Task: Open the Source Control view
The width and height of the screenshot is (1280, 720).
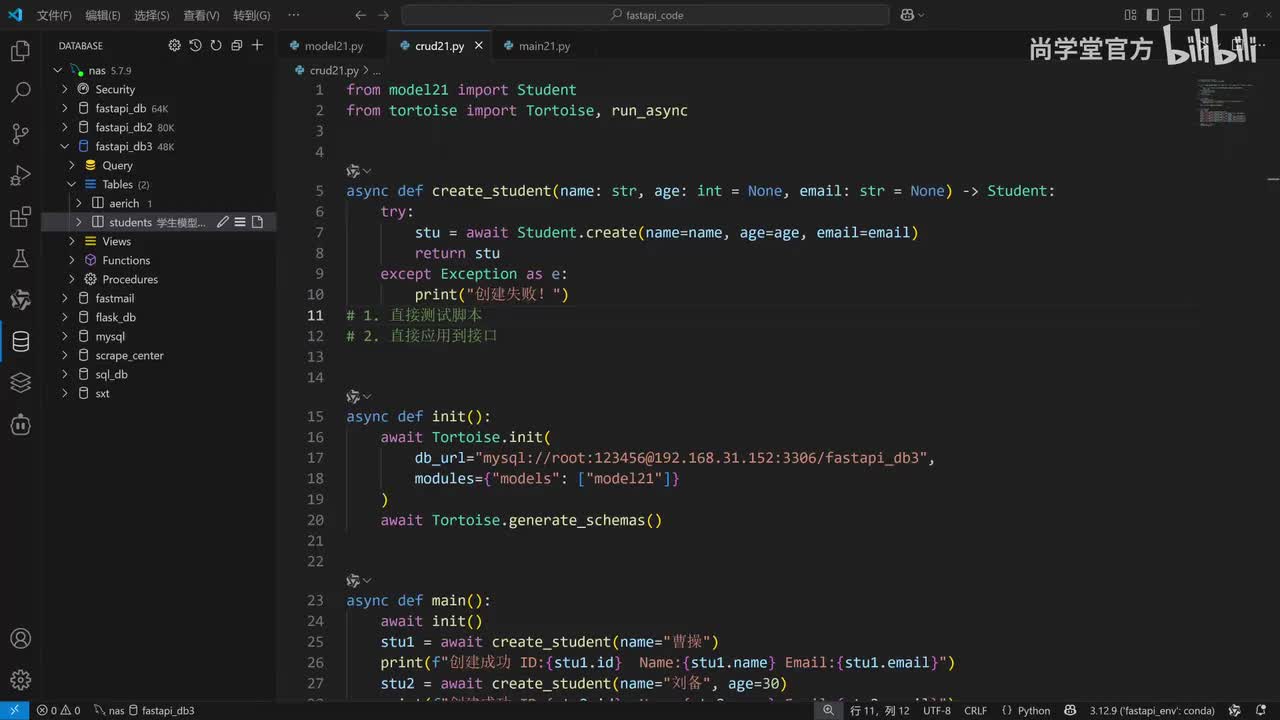Action: (x=20, y=134)
